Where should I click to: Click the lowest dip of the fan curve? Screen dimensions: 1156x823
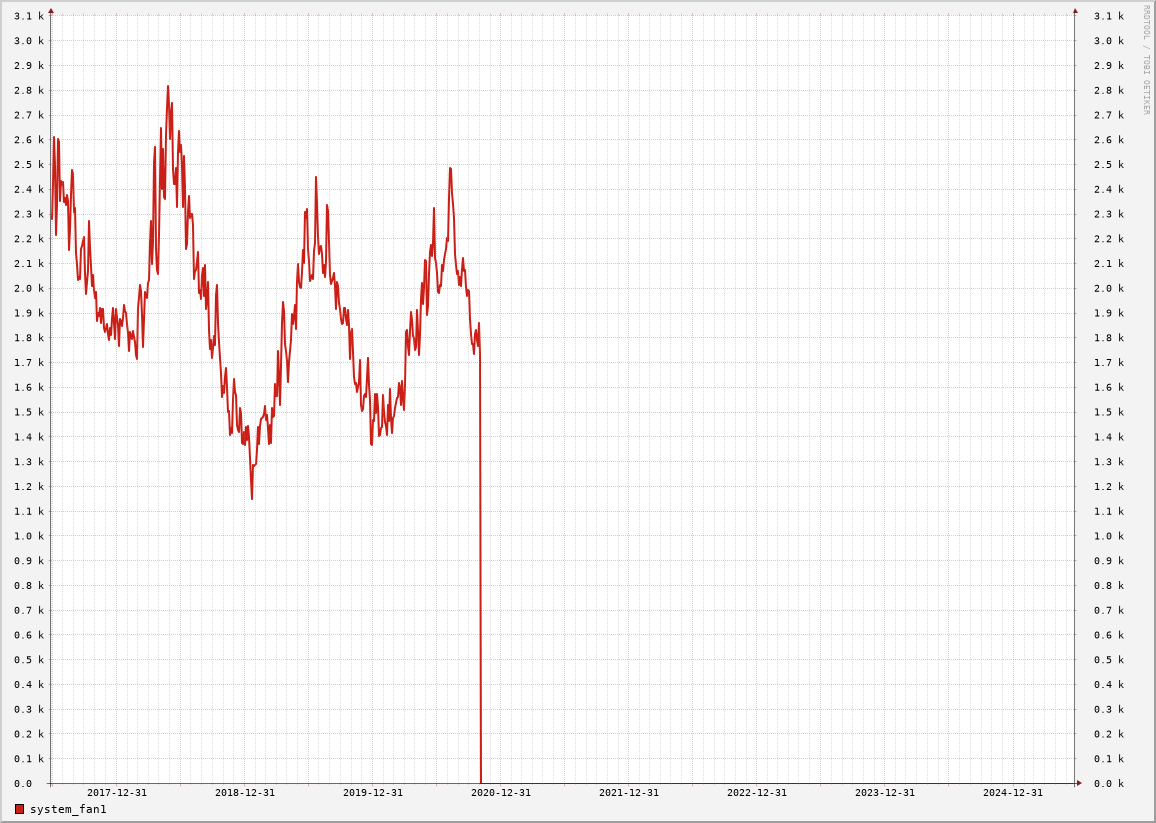pyautogui.click(x=252, y=497)
